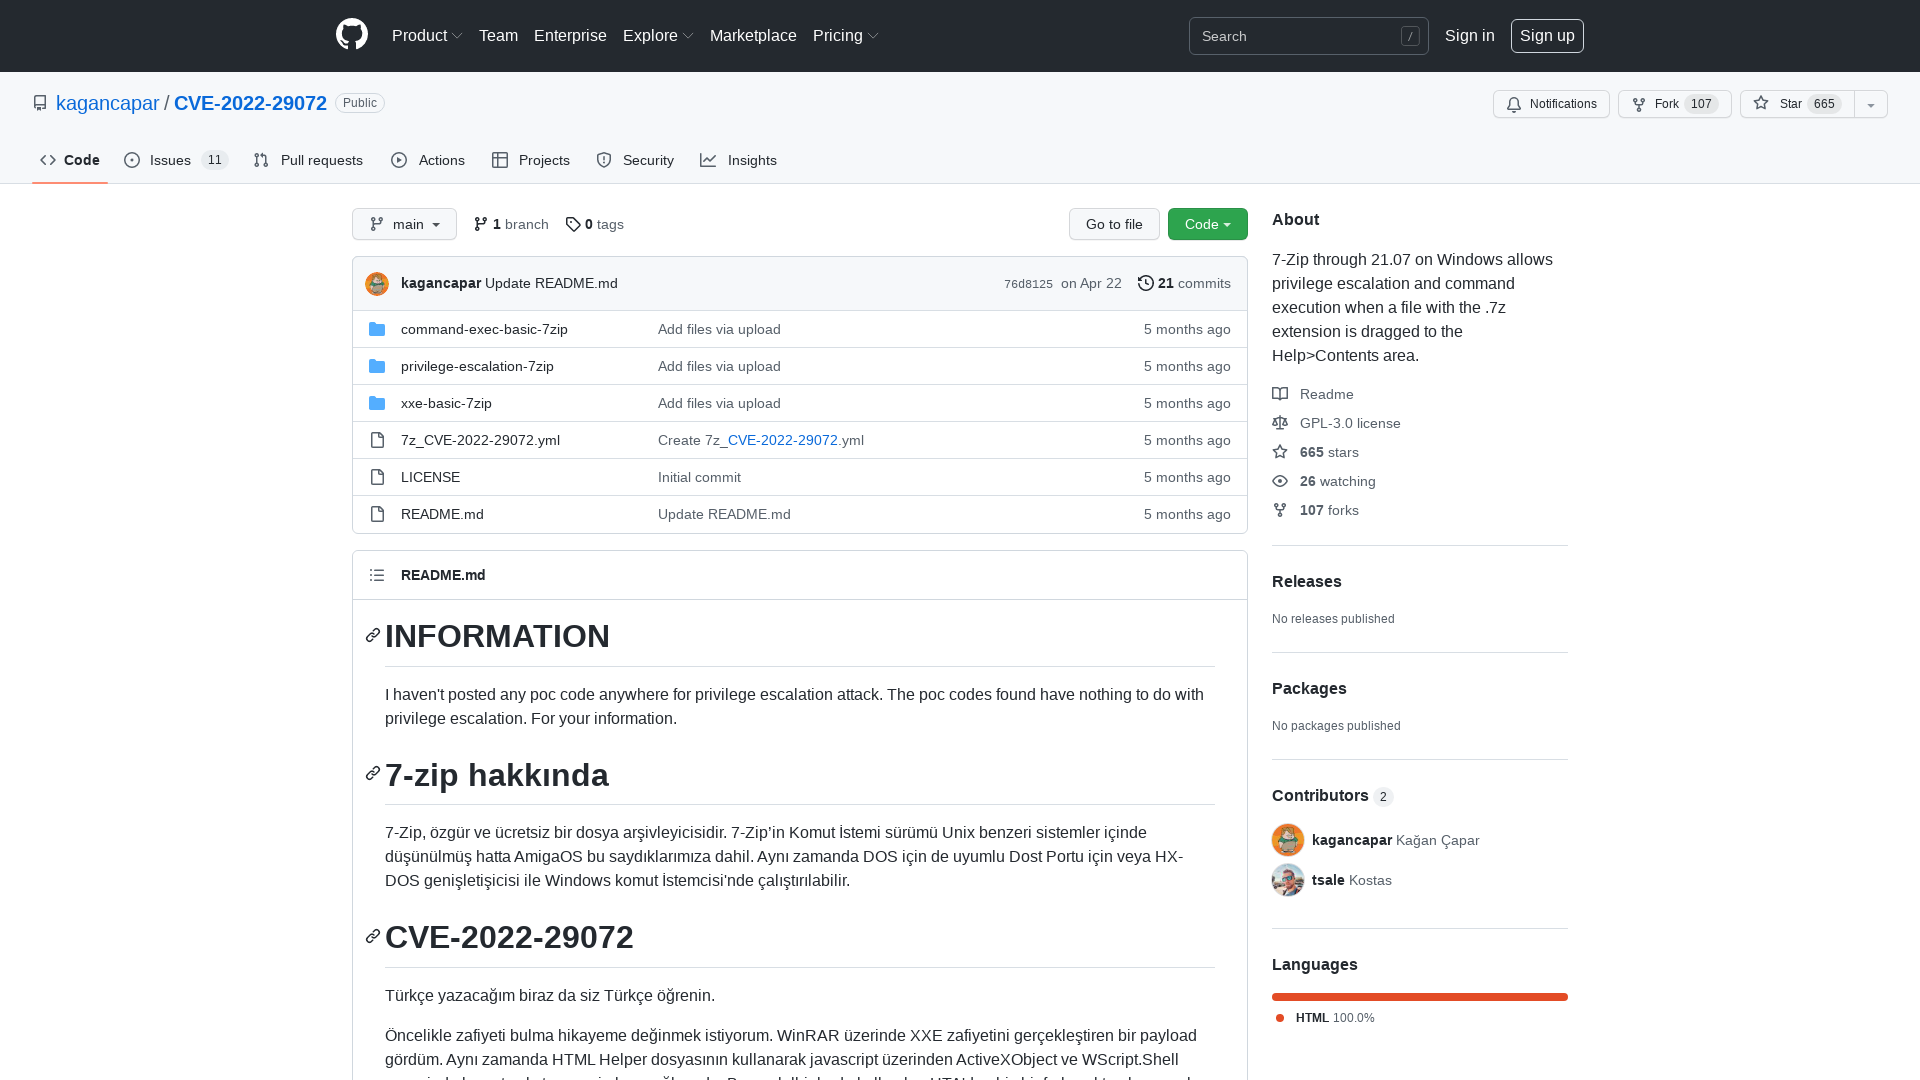Click the Sign up button
This screenshot has width=1920, height=1080.
1547,35
